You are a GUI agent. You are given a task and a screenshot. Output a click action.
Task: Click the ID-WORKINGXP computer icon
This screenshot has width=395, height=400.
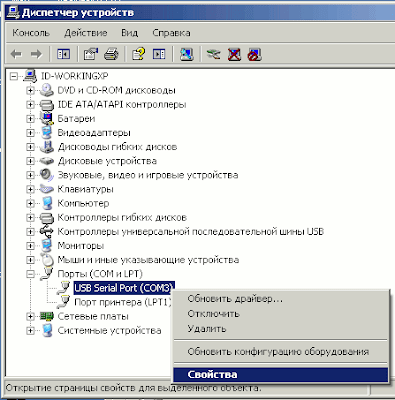pyautogui.click(x=30, y=76)
